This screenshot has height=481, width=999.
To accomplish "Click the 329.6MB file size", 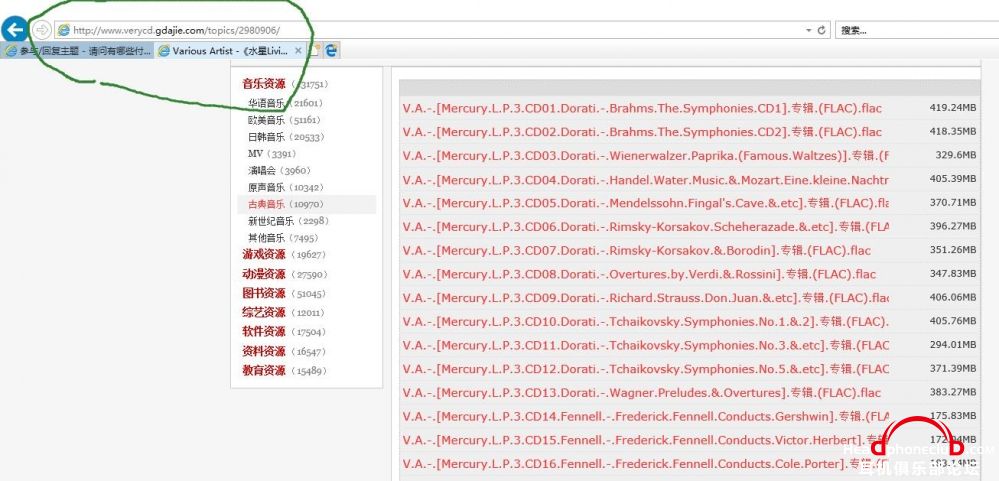I will click(x=955, y=155).
